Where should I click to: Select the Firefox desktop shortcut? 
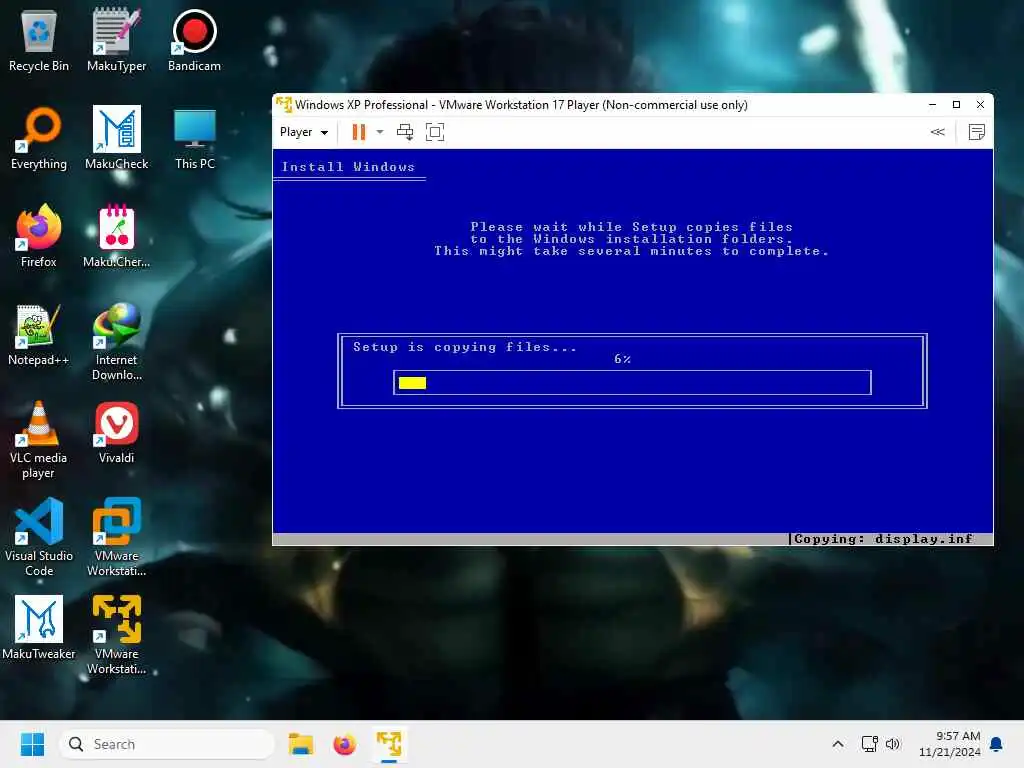(x=39, y=236)
